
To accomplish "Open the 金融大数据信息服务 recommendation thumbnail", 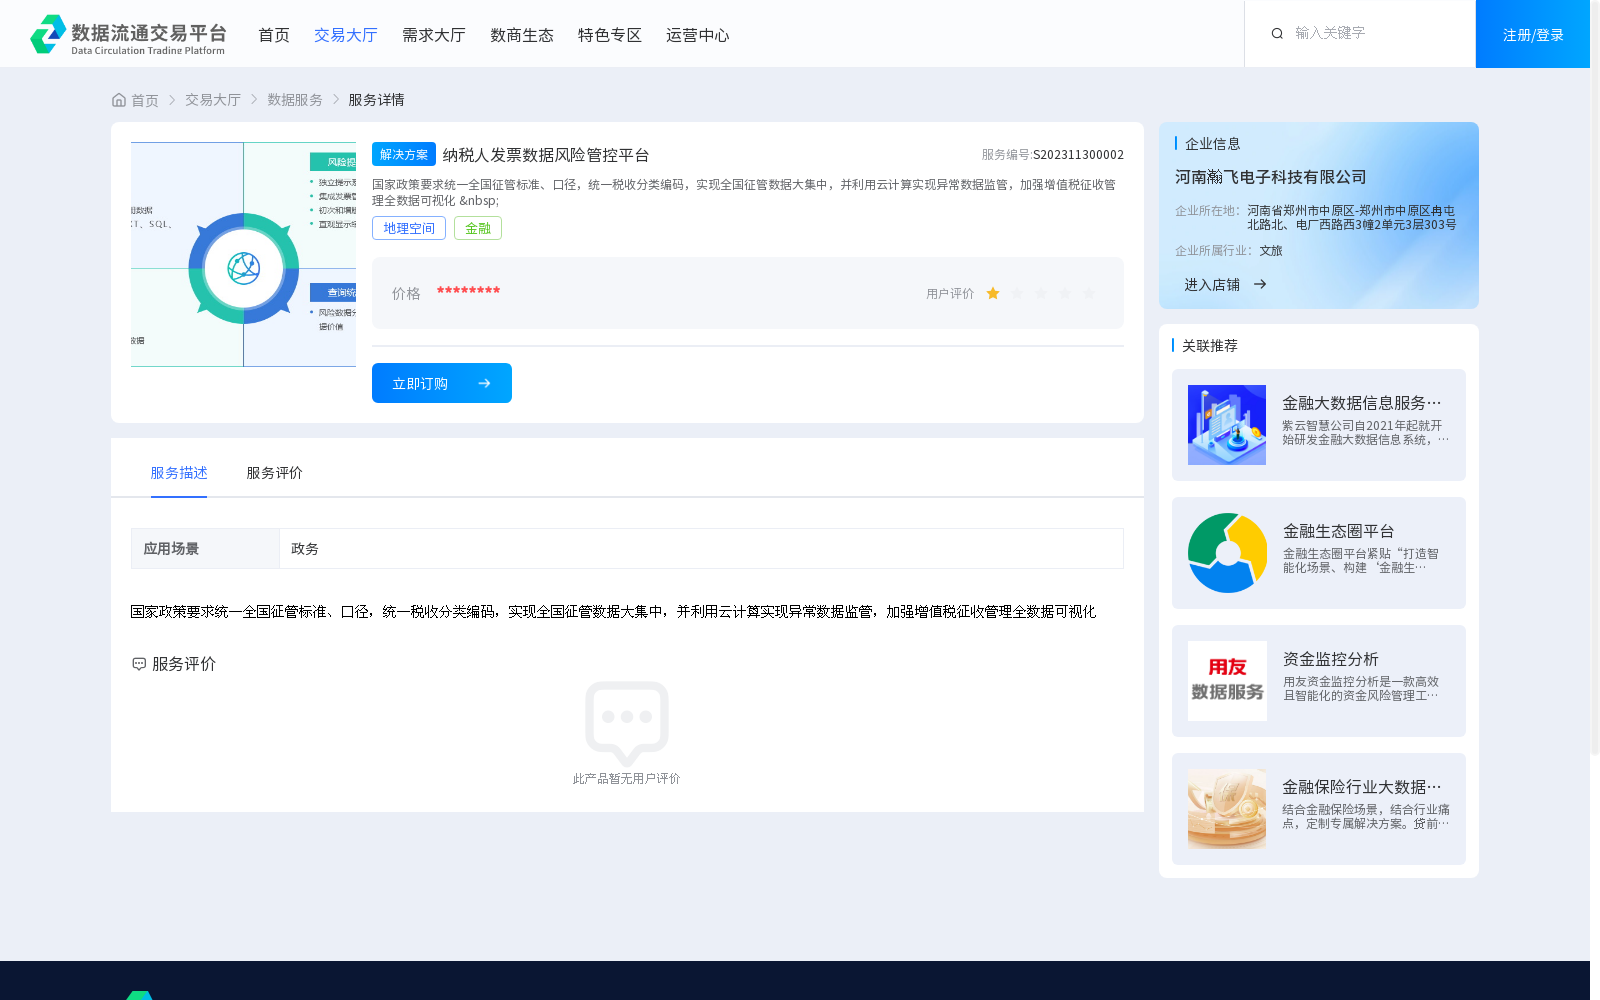I will coord(1227,425).
